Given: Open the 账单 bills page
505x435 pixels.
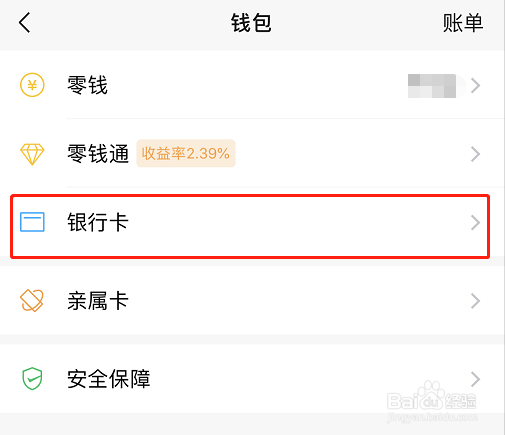Looking at the screenshot, I should (463, 23).
